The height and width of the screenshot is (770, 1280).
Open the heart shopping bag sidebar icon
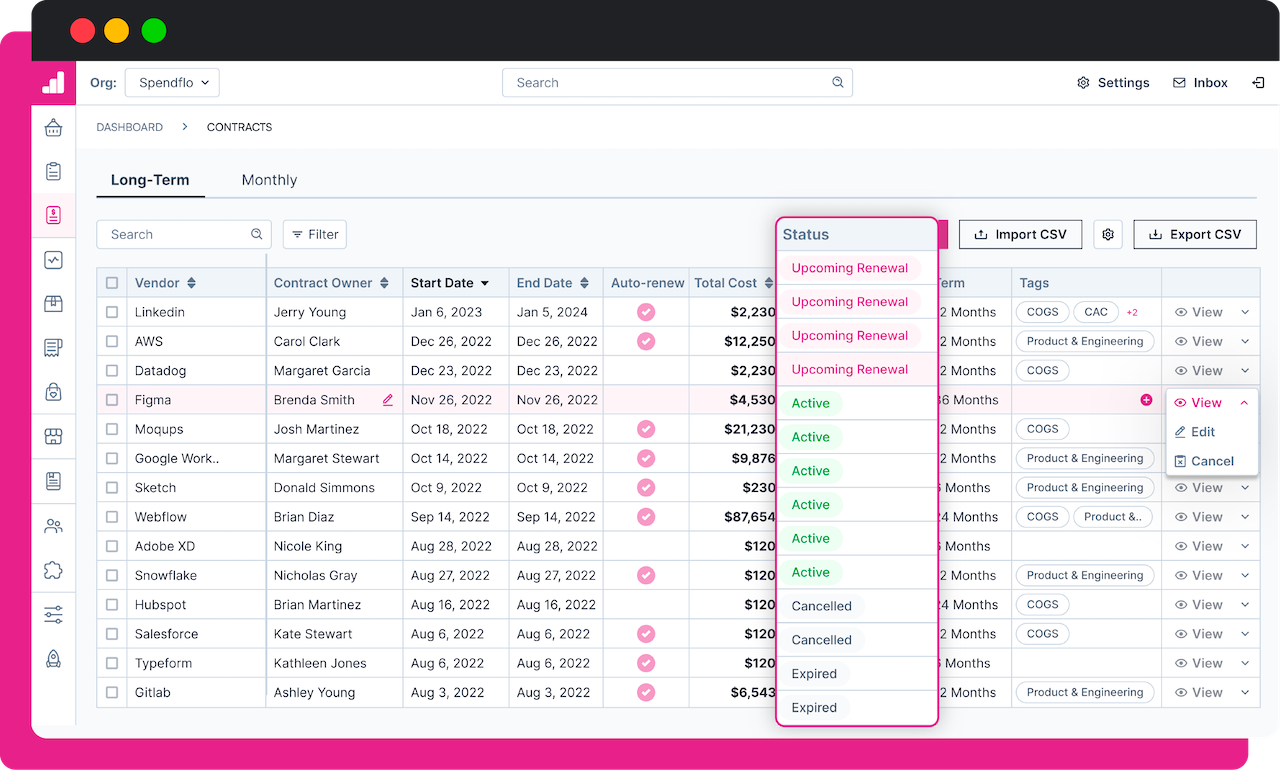[53, 392]
